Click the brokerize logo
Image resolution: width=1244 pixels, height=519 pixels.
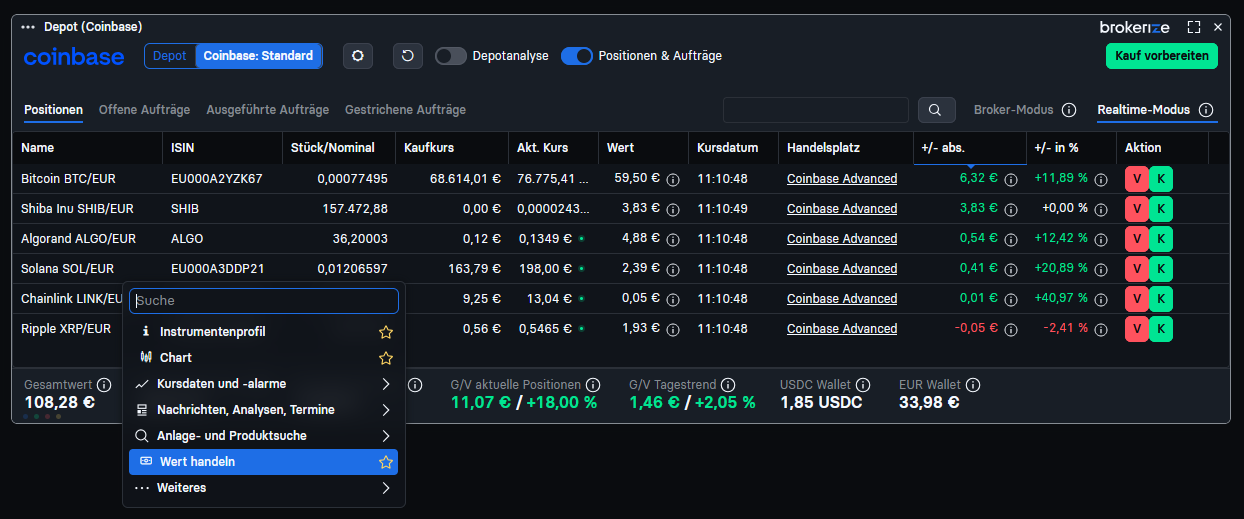pos(1134,27)
